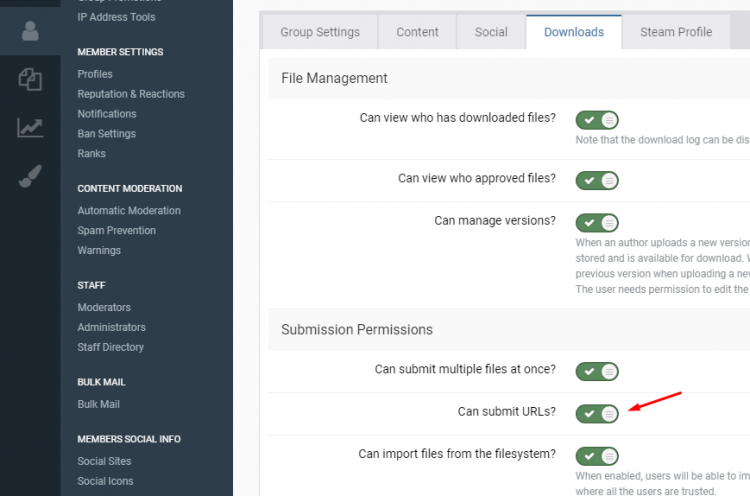Open Automatic Moderation page

tap(129, 211)
